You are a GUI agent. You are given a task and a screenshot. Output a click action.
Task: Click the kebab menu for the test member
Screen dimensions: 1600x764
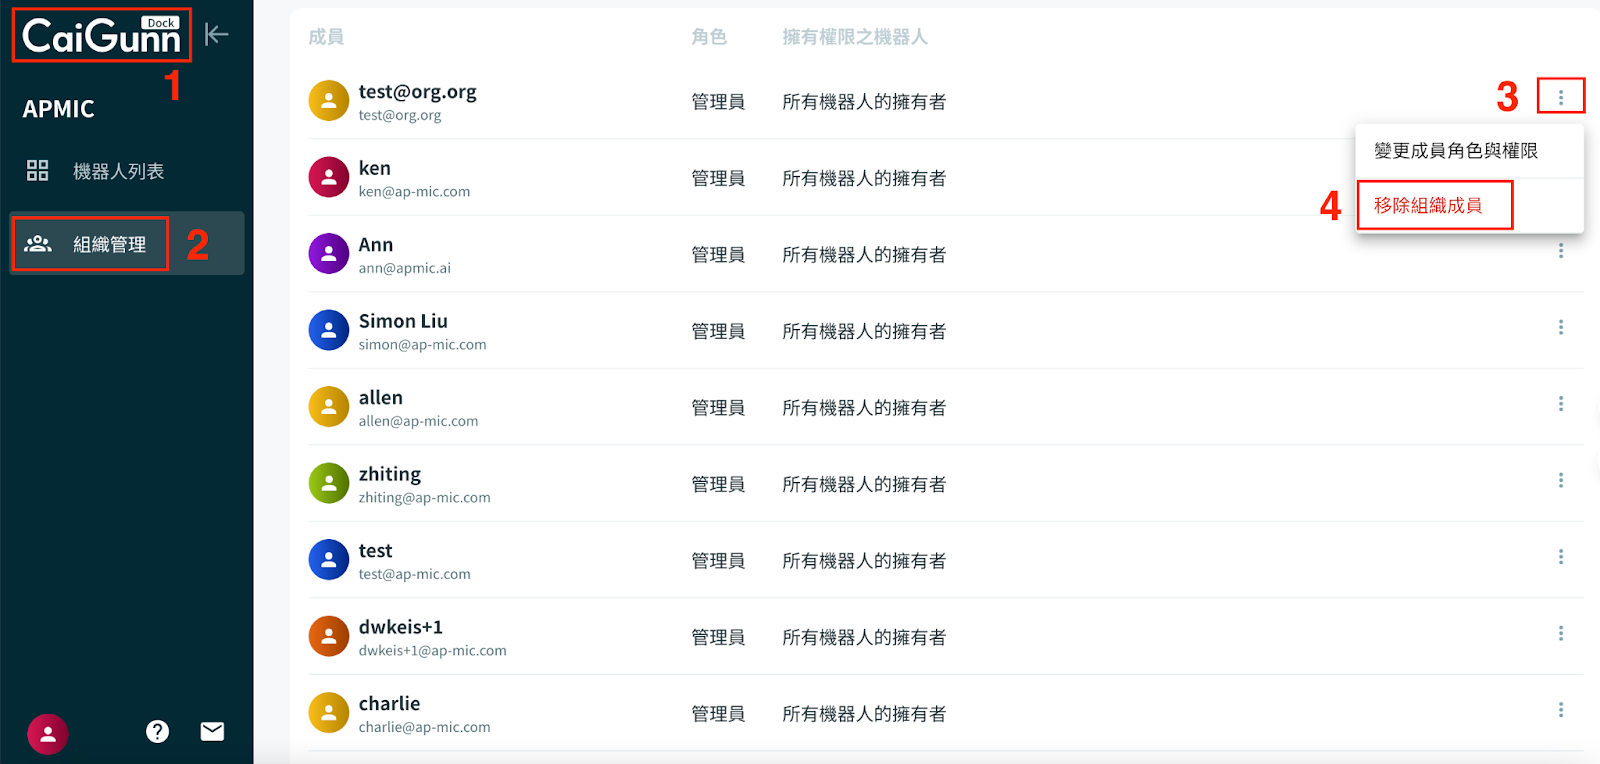pos(1560,557)
